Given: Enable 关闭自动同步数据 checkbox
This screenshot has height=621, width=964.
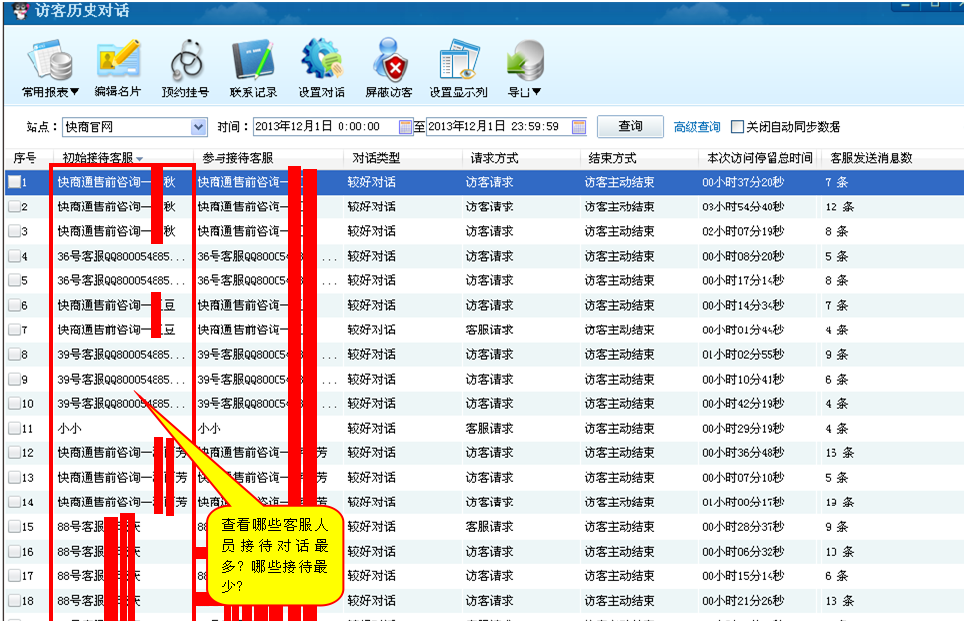Looking at the screenshot, I should pos(738,127).
